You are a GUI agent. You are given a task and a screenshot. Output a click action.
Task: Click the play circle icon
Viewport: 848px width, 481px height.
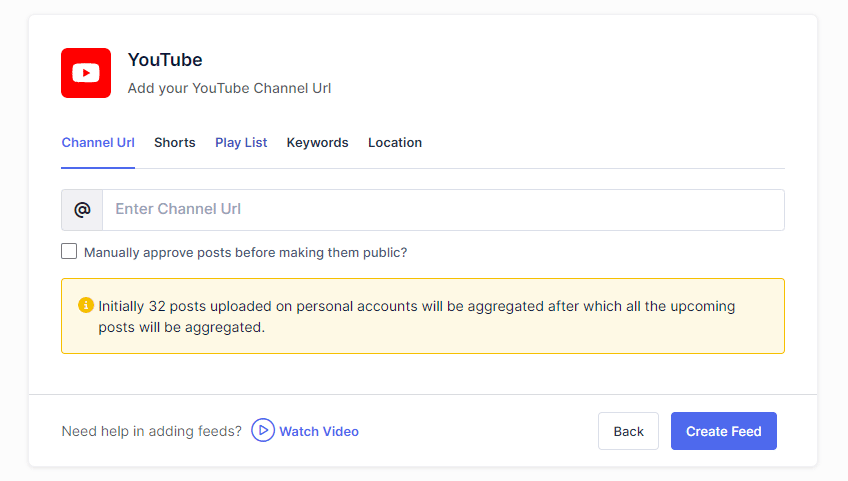(262, 431)
